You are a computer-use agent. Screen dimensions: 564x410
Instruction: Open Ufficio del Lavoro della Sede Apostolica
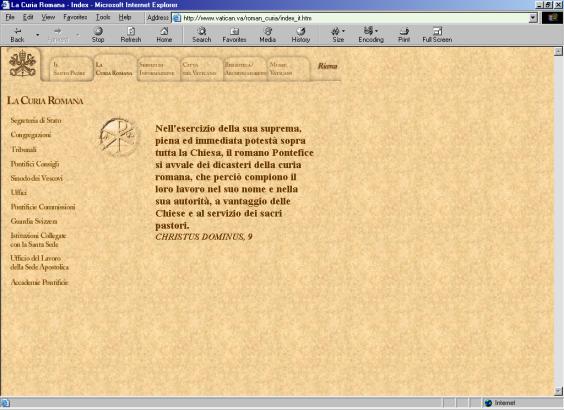(39, 263)
